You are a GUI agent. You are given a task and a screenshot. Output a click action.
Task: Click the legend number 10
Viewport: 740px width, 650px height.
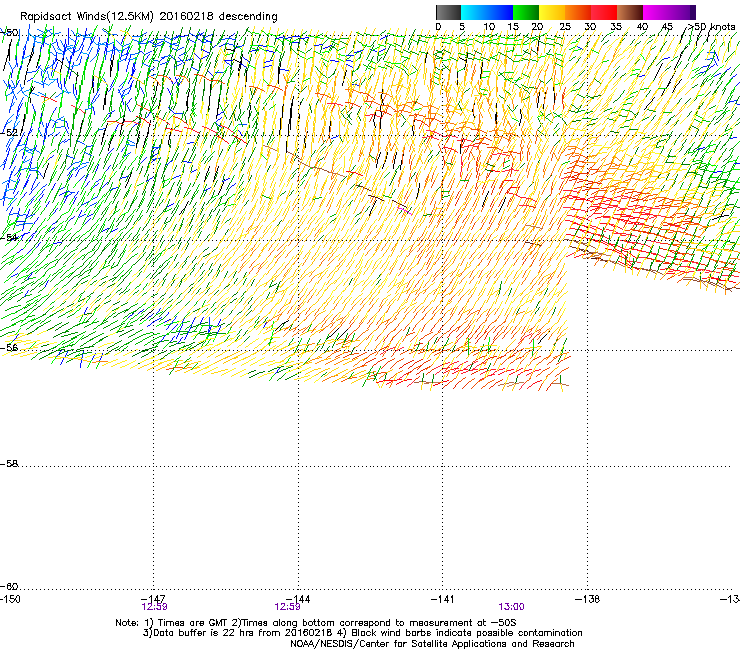pos(489,27)
